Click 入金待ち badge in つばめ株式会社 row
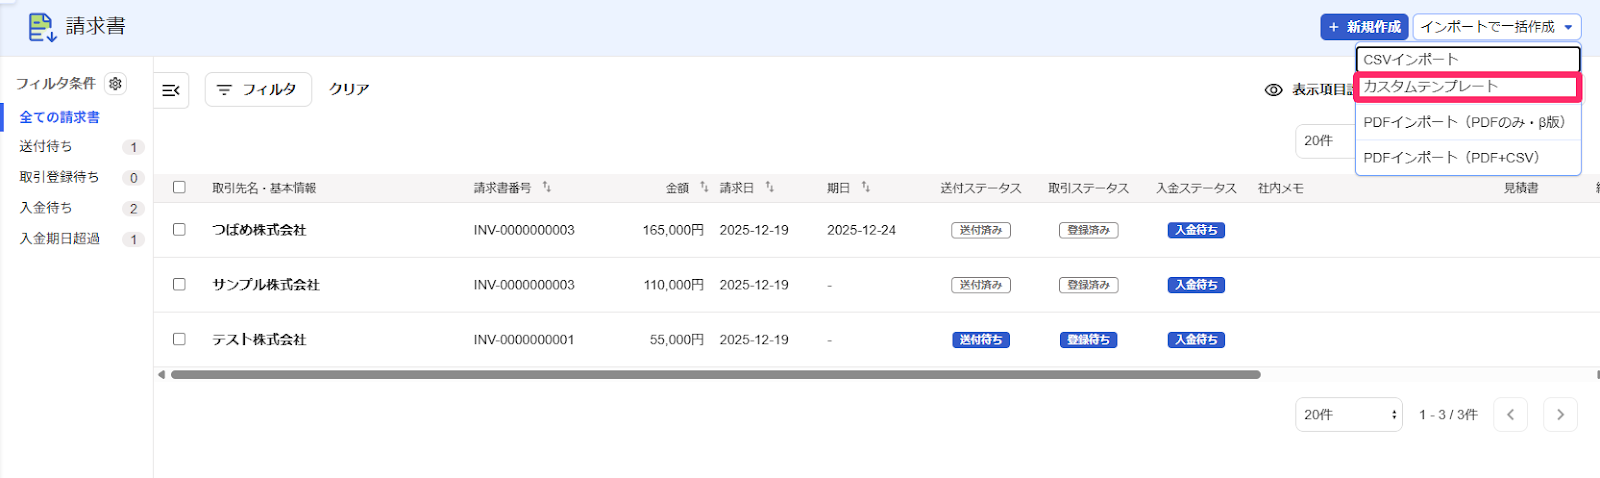 [x=1196, y=230]
